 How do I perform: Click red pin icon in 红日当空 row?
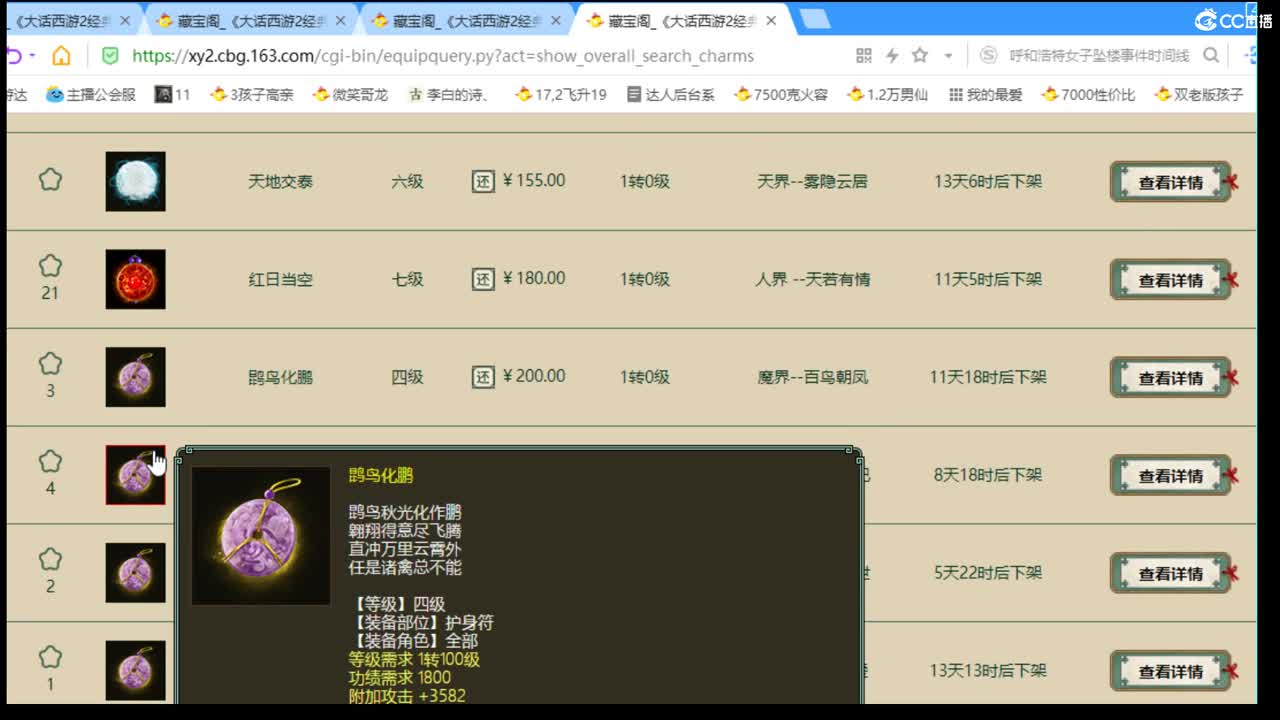(x=1231, y=280)
